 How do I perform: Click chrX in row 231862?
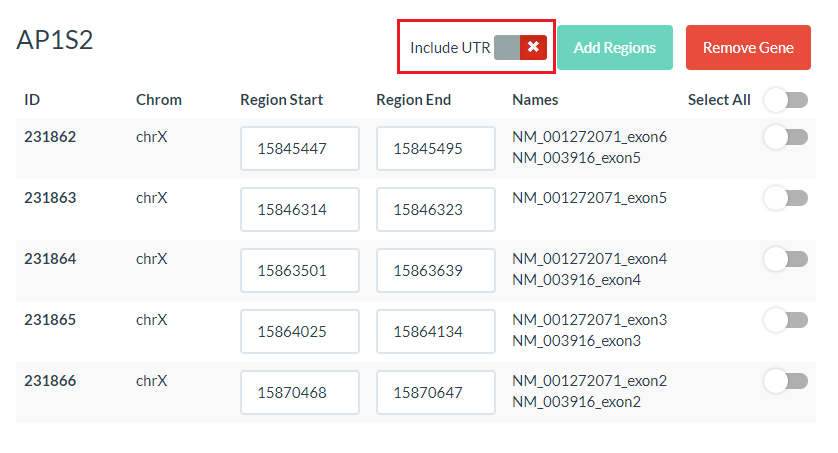[152, 137]
